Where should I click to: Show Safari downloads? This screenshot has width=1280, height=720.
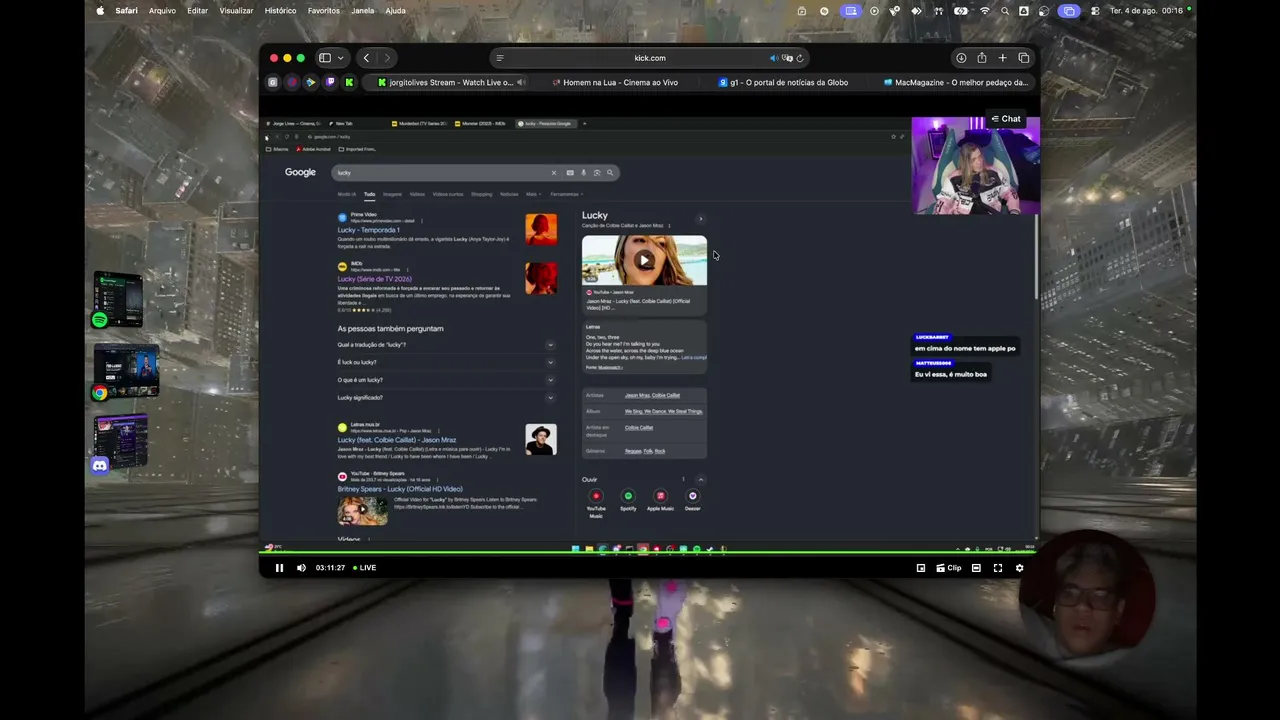click(x=961, y=58)
